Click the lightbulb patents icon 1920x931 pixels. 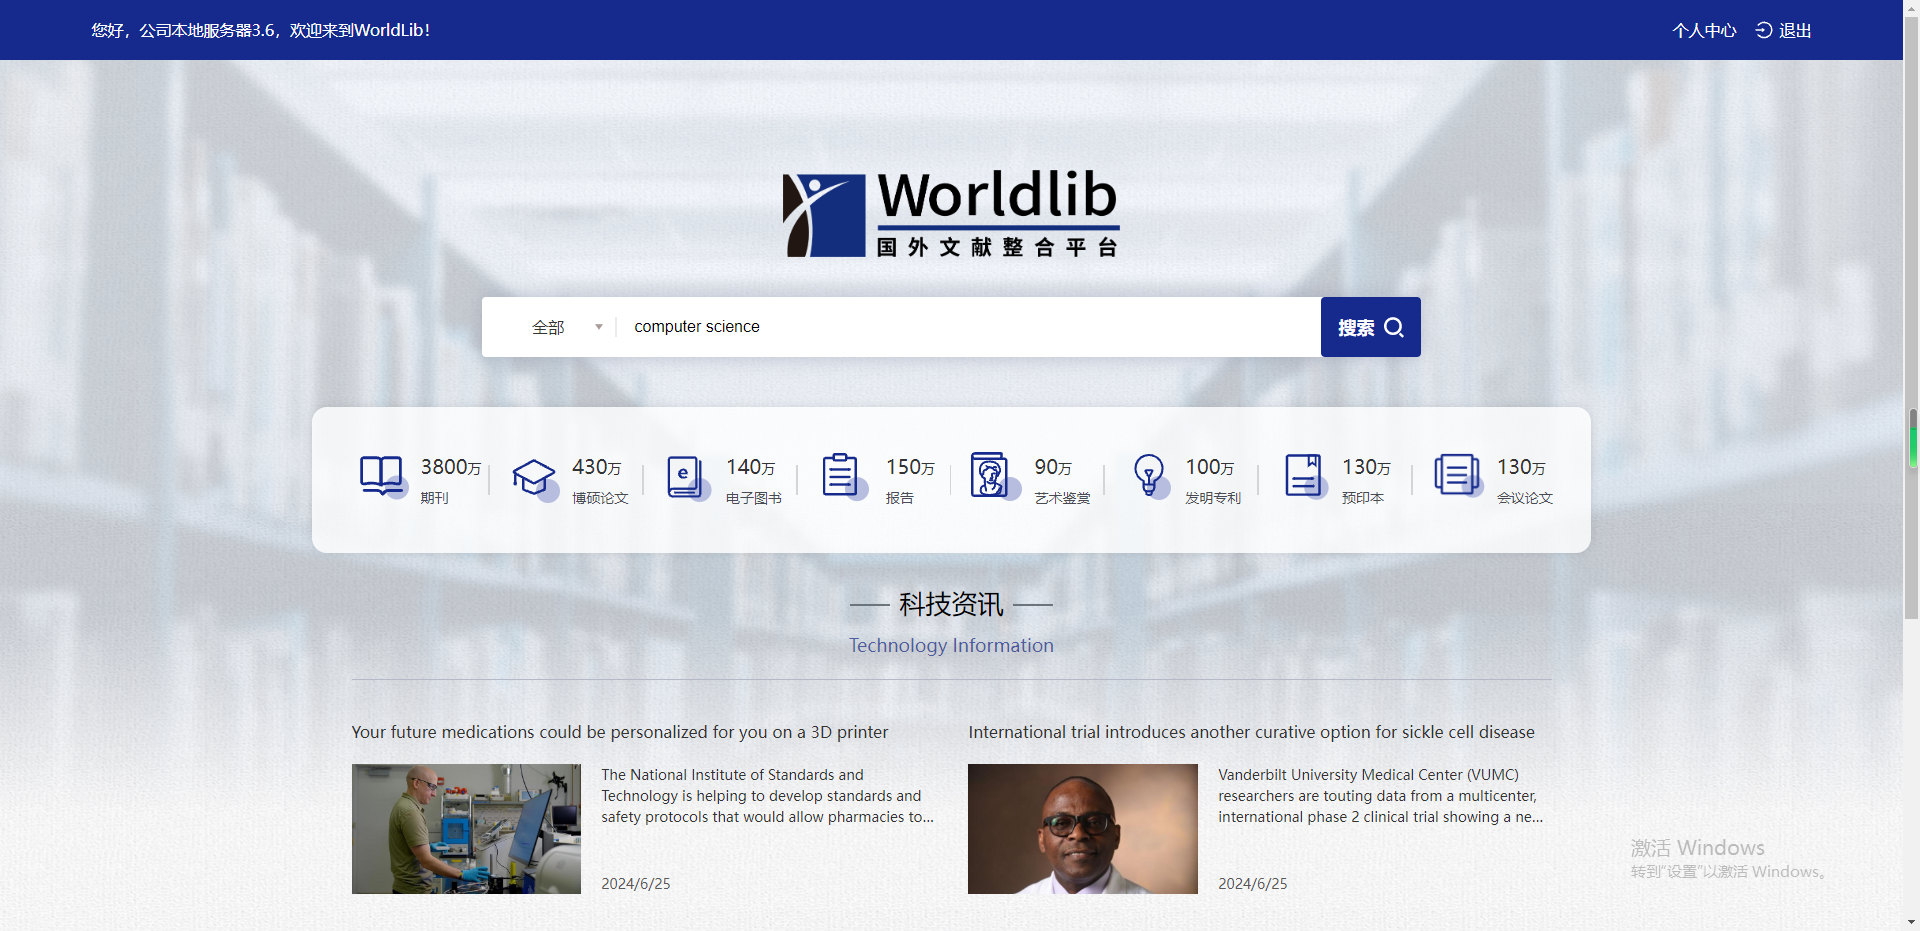point(1150,476)
